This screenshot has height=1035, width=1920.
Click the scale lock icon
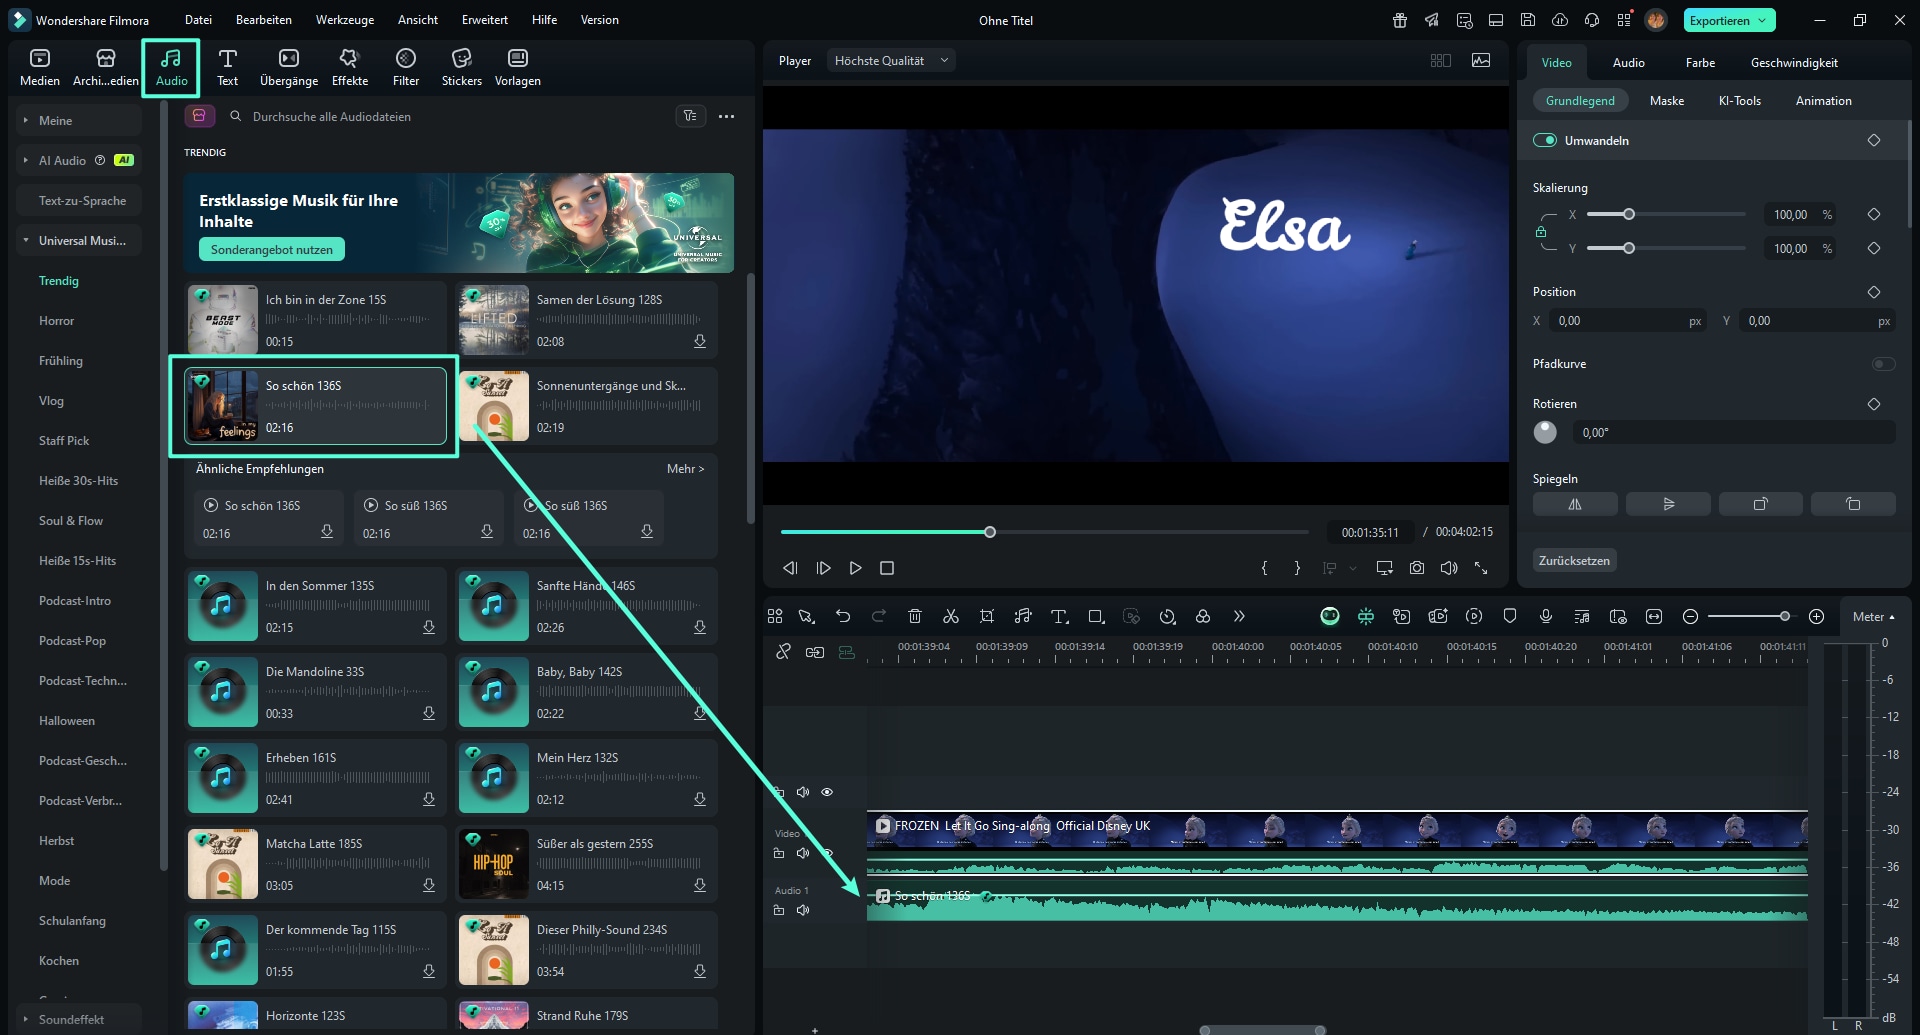[1541, 232]
